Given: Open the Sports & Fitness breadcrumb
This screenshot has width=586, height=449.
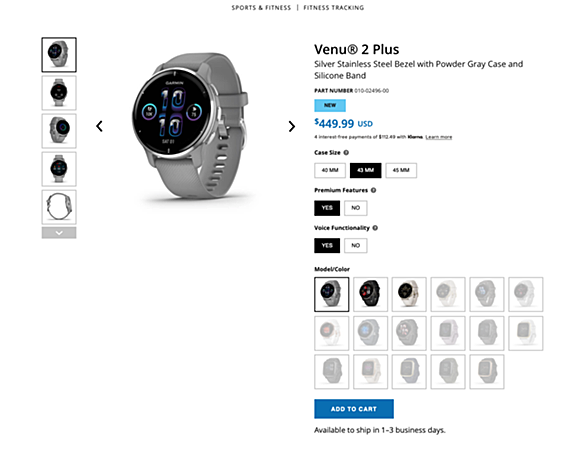Looking at the screenshot, I should [261, 7].
